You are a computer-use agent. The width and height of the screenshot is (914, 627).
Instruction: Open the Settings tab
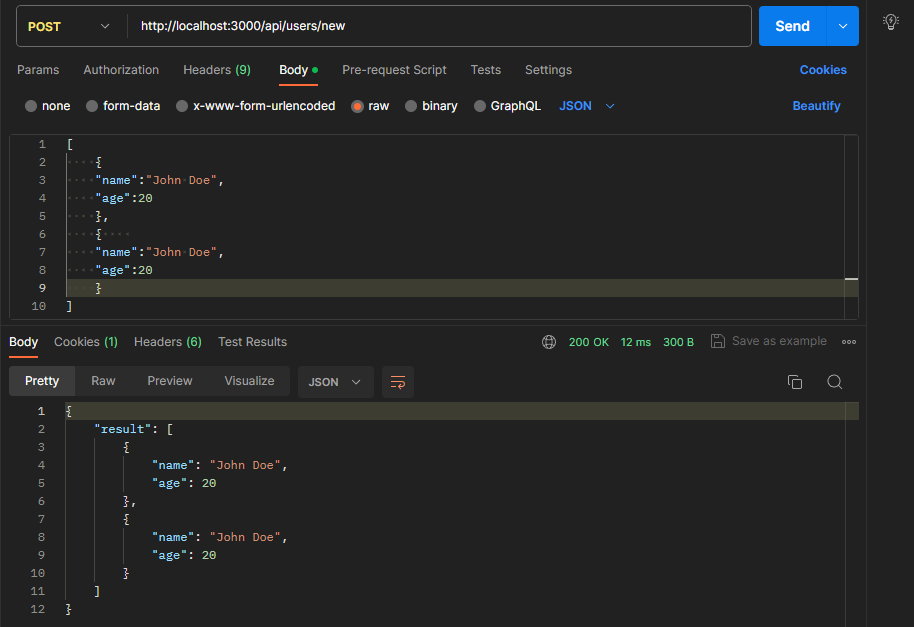click(x=548, y=70)
